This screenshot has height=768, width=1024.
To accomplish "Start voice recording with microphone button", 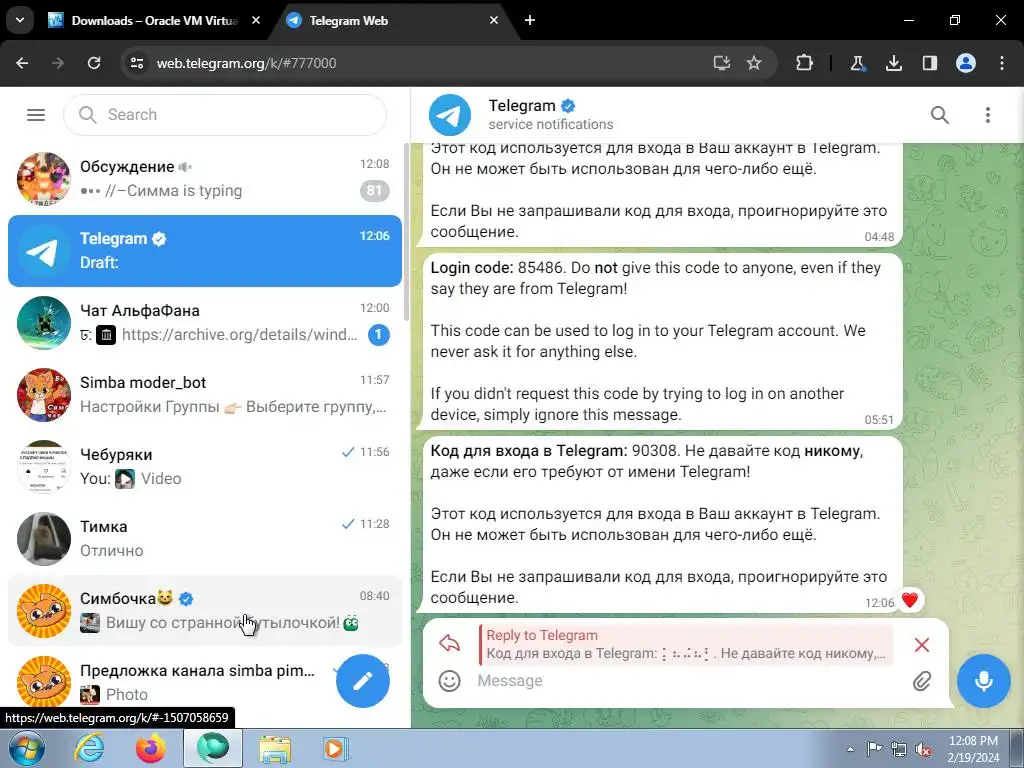I will tap(984, 681).
